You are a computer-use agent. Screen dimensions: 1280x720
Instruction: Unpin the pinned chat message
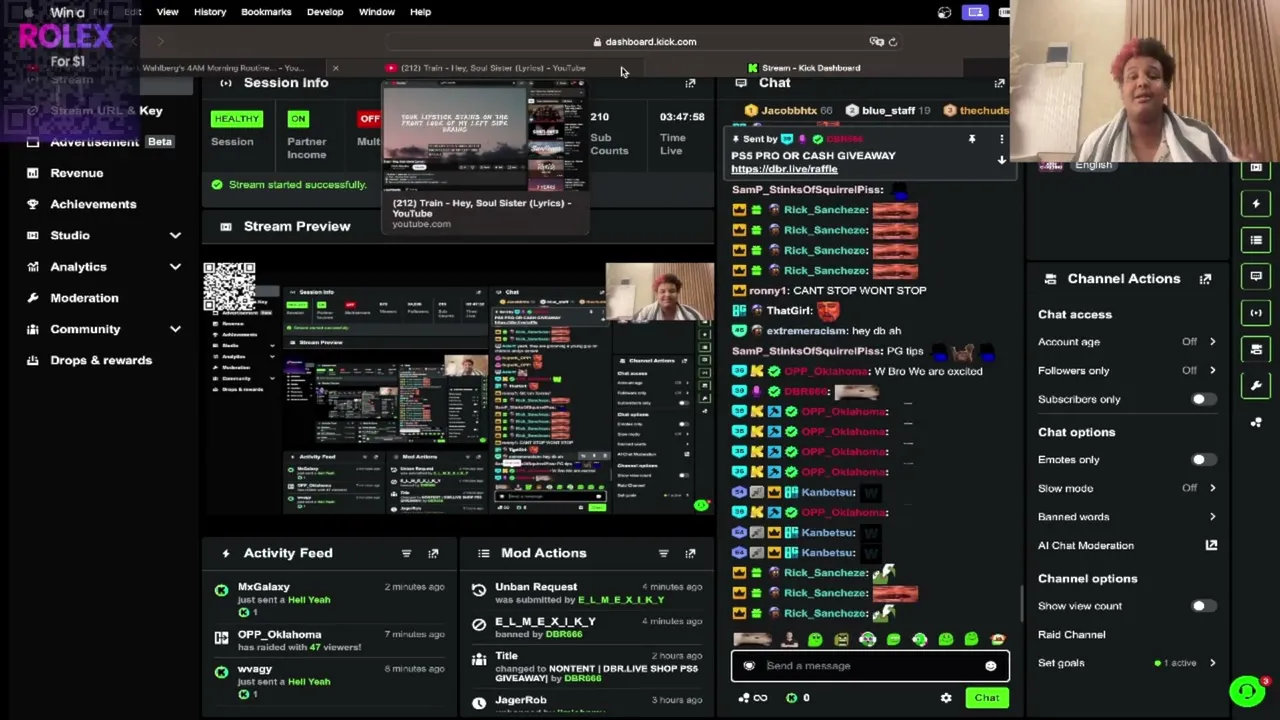click(971, 140)
